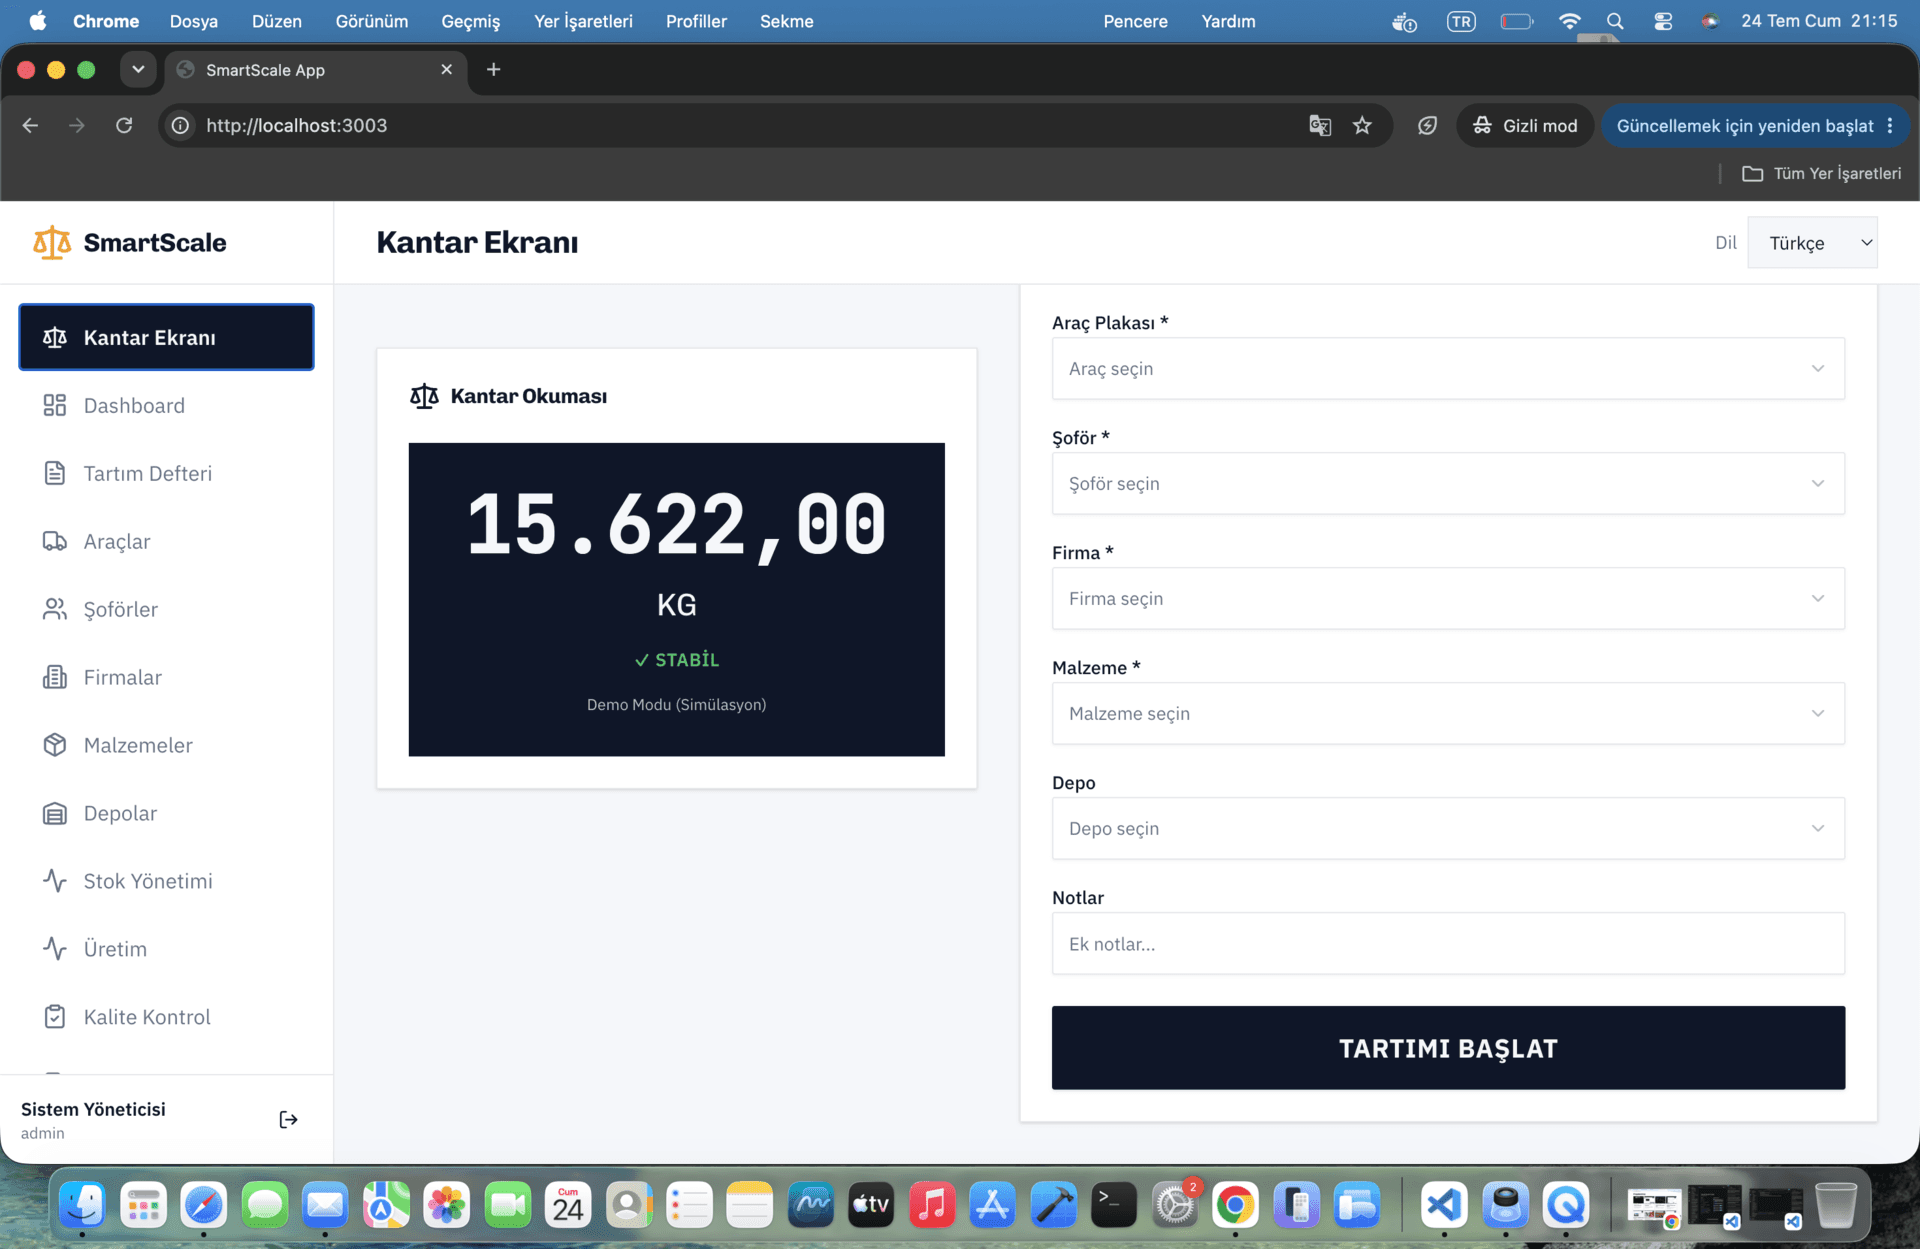Open a new tab with plus button
The image size is (1920, 1249).
[x=493, y=69]
